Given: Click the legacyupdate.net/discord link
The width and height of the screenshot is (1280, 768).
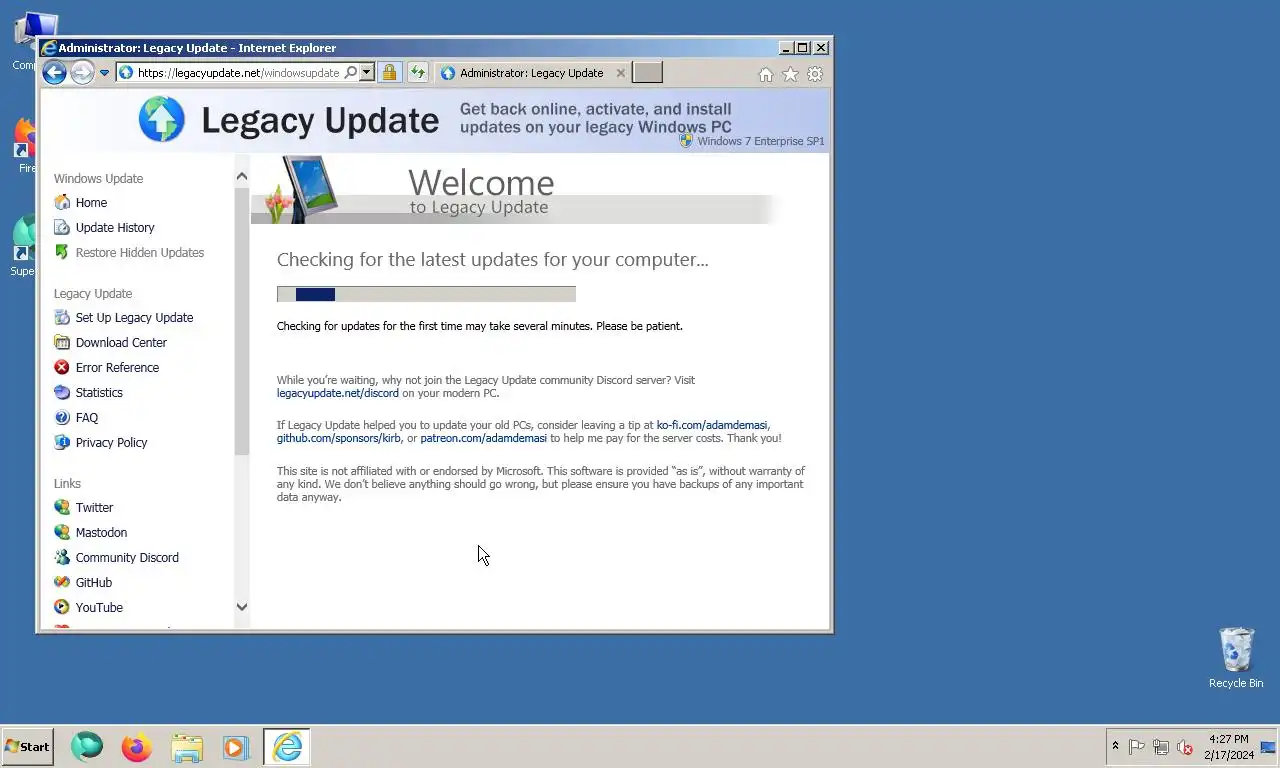Looking at the screenshot, I should [338, 393].
